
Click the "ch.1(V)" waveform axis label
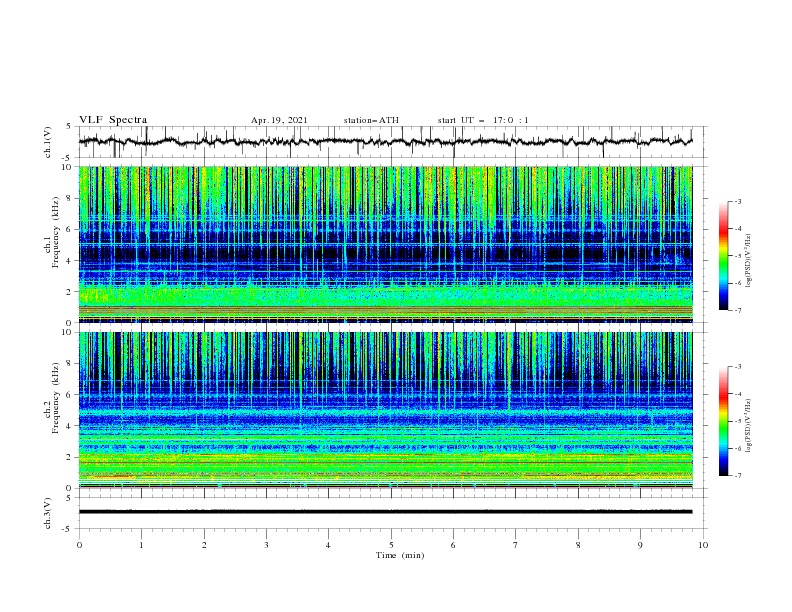[48, 142]
